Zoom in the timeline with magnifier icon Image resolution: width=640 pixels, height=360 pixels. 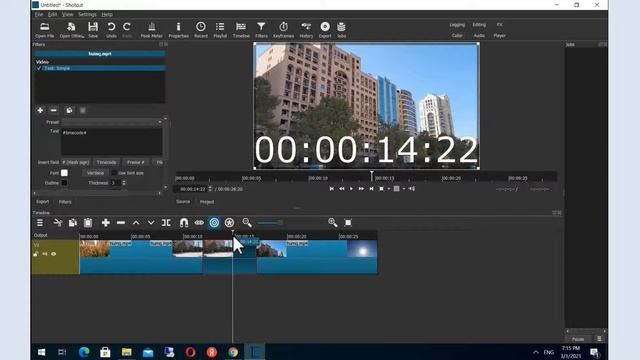point(333,222)
